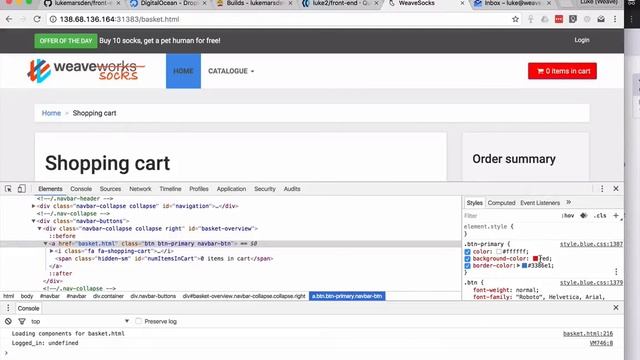Open DevTools three-dot customize menu

point(602,189)
